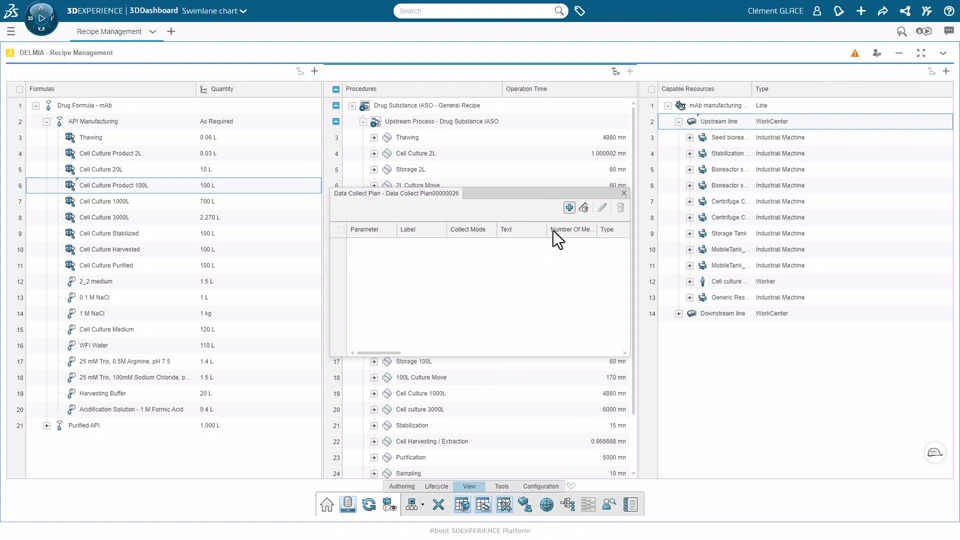Click the Operation Time column header
The height and width of the screenshot is (540, 960).
[569, 89]
